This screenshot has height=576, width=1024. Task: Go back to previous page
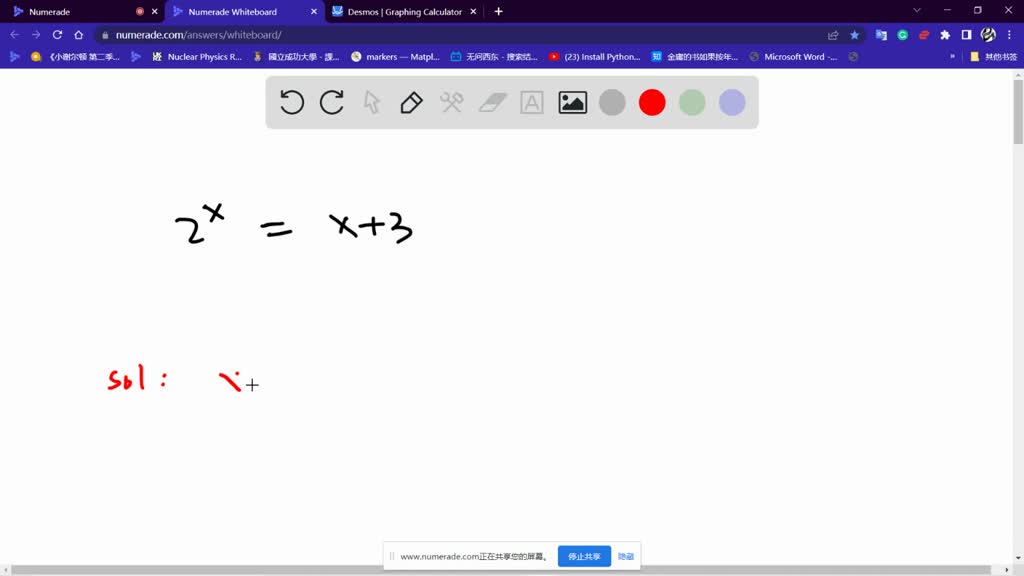click(14, 35)
